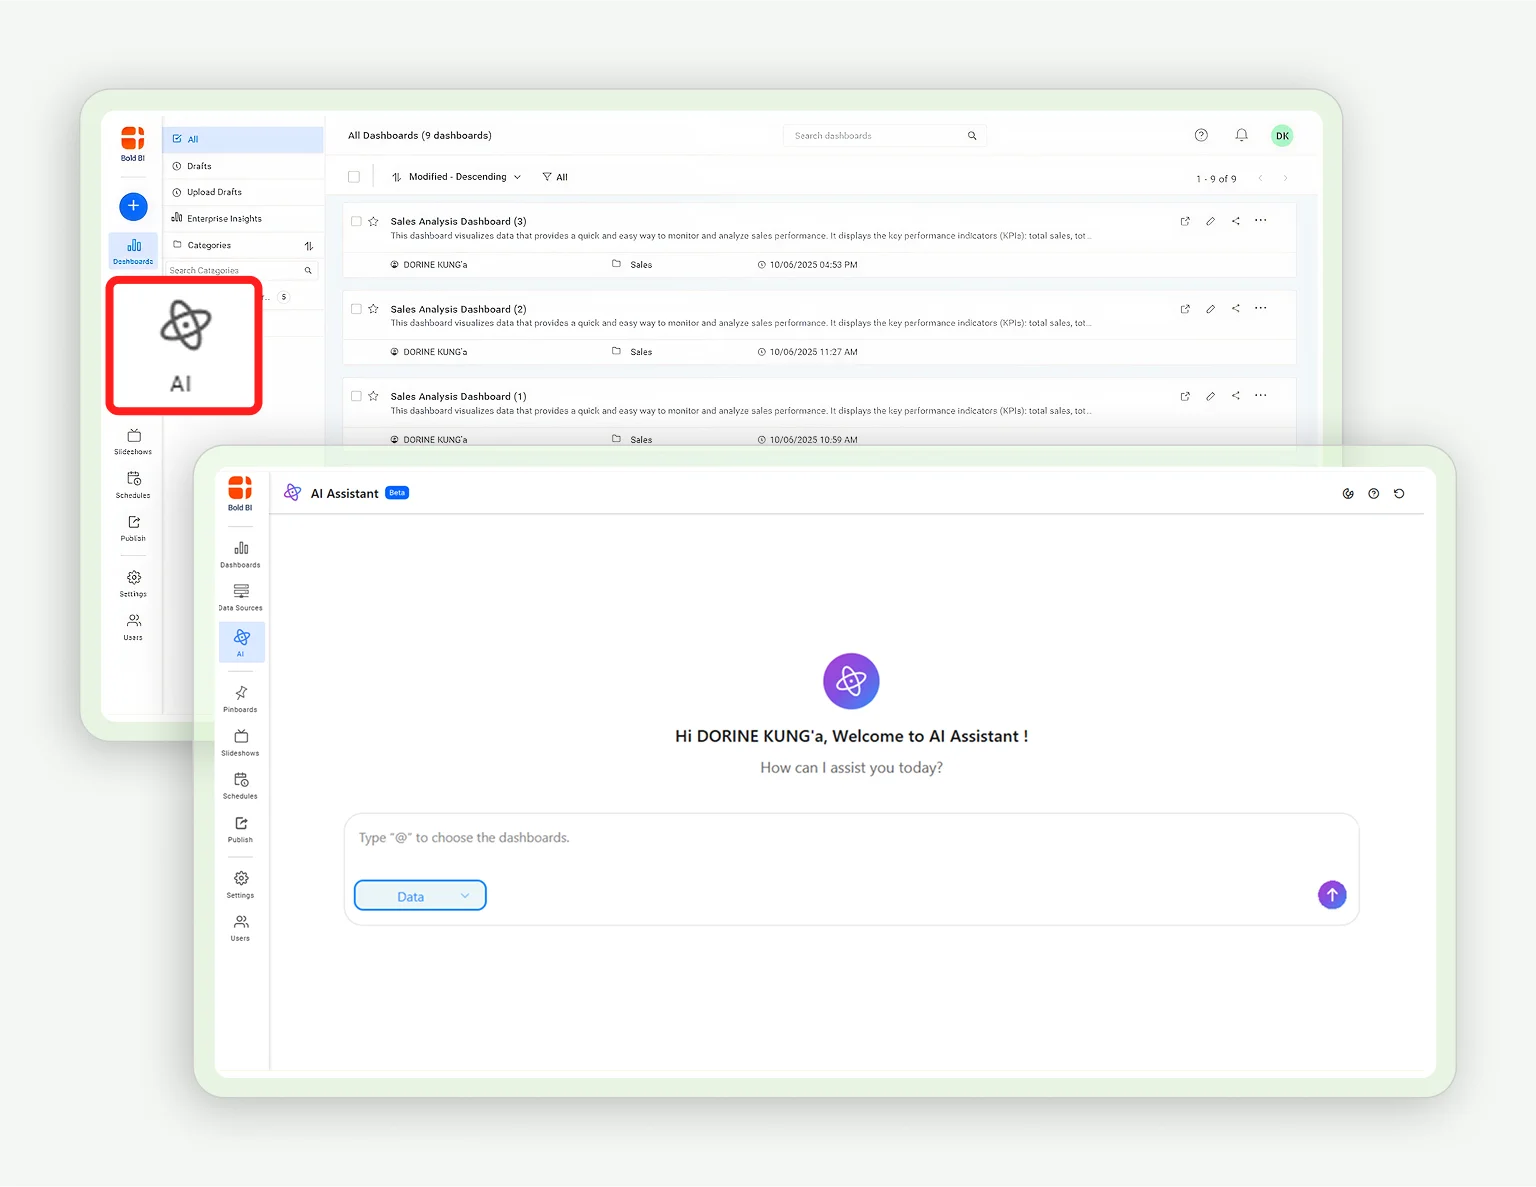Switch to the Drafts tab
Viewport: 1536px width, 1187px height.
pyautogui.click(x=197, y=165)
